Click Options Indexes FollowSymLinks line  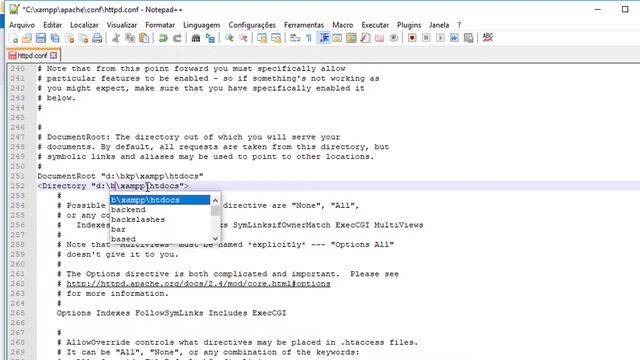pyautogui.click(x=171, y=313)
